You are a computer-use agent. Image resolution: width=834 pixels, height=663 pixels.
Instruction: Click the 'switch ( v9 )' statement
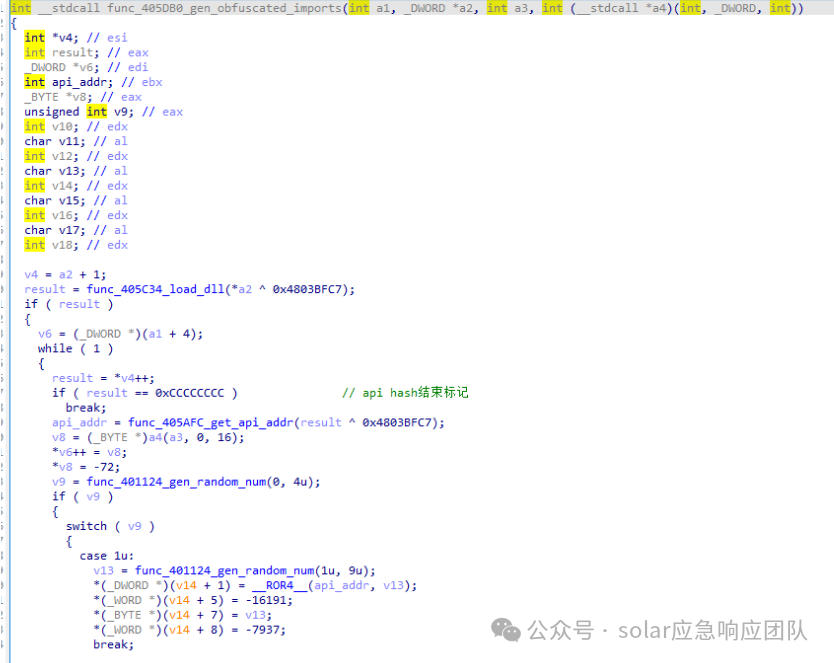pyautogui.click(x=110, y=526)
